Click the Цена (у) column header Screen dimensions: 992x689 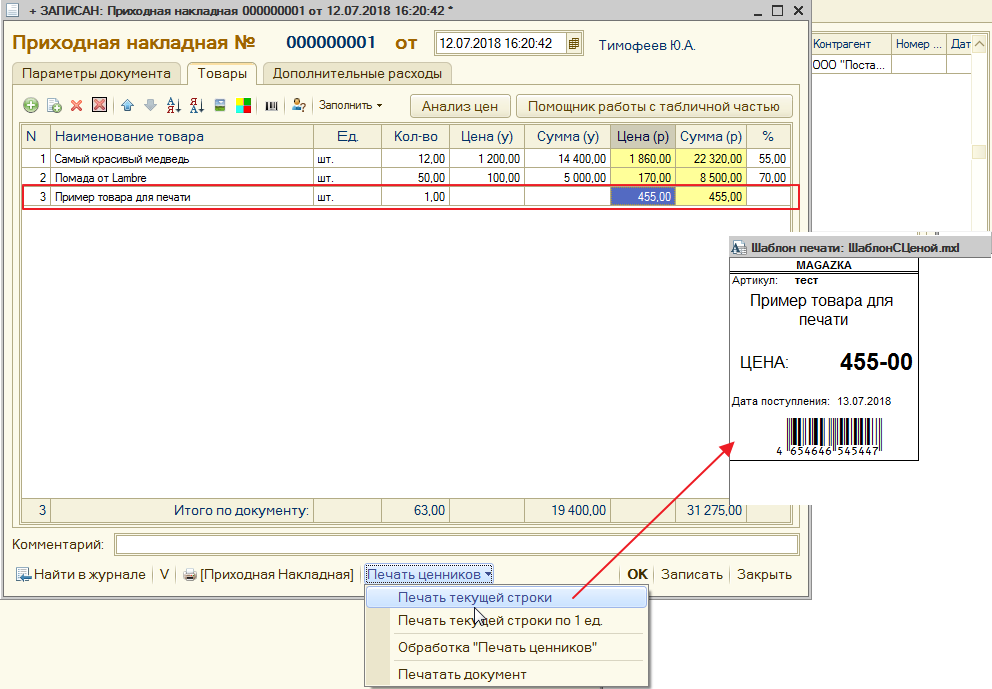(487, 137)
